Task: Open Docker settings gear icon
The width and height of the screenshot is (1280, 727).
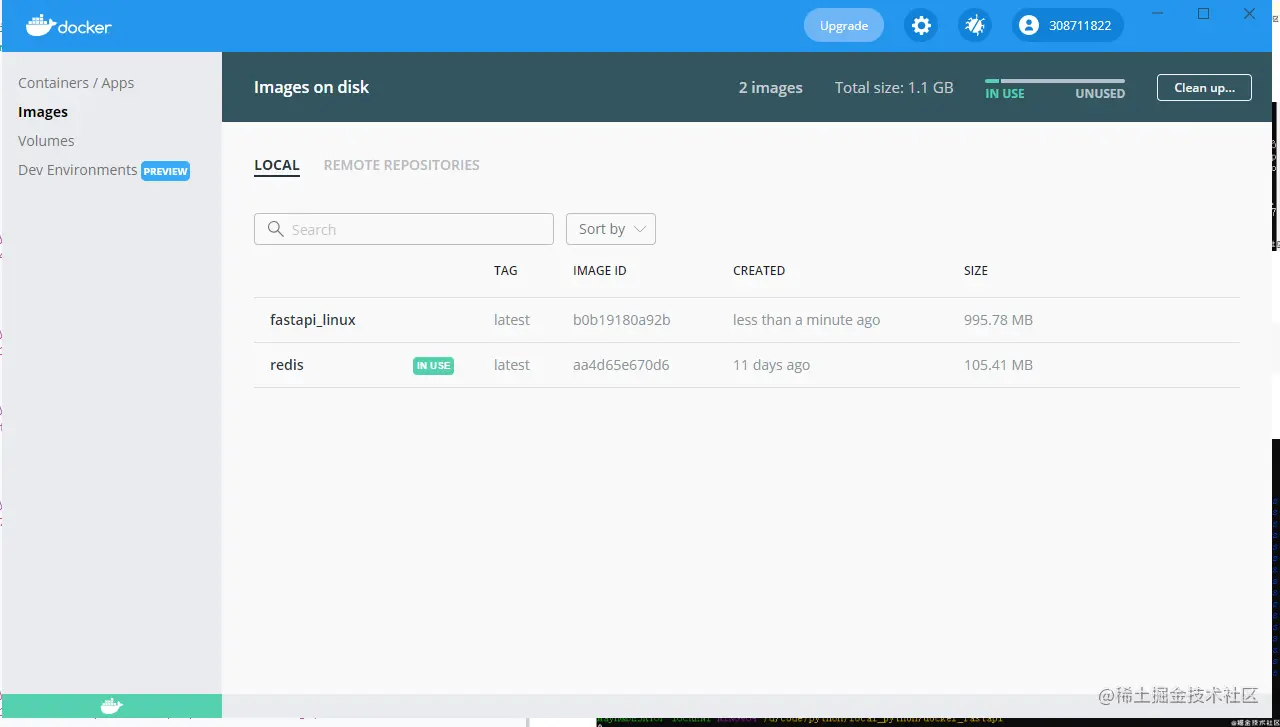Action: [x=921, y=26]
